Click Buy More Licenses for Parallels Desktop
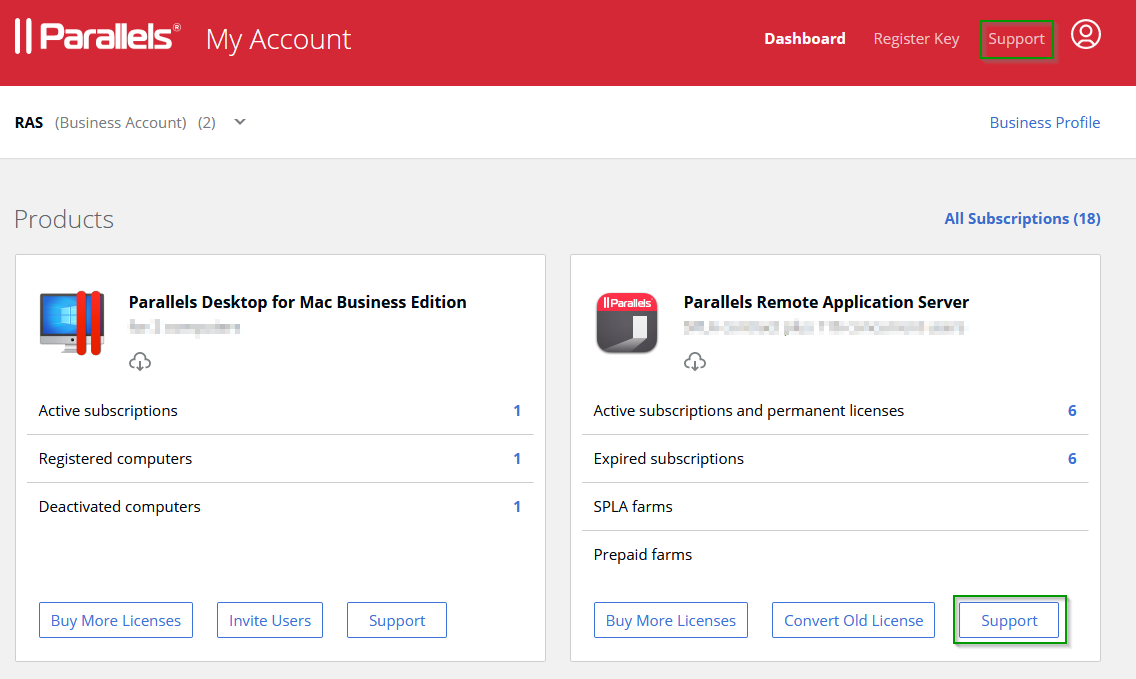The image size is (1136, 679). [x=116, y=620]
